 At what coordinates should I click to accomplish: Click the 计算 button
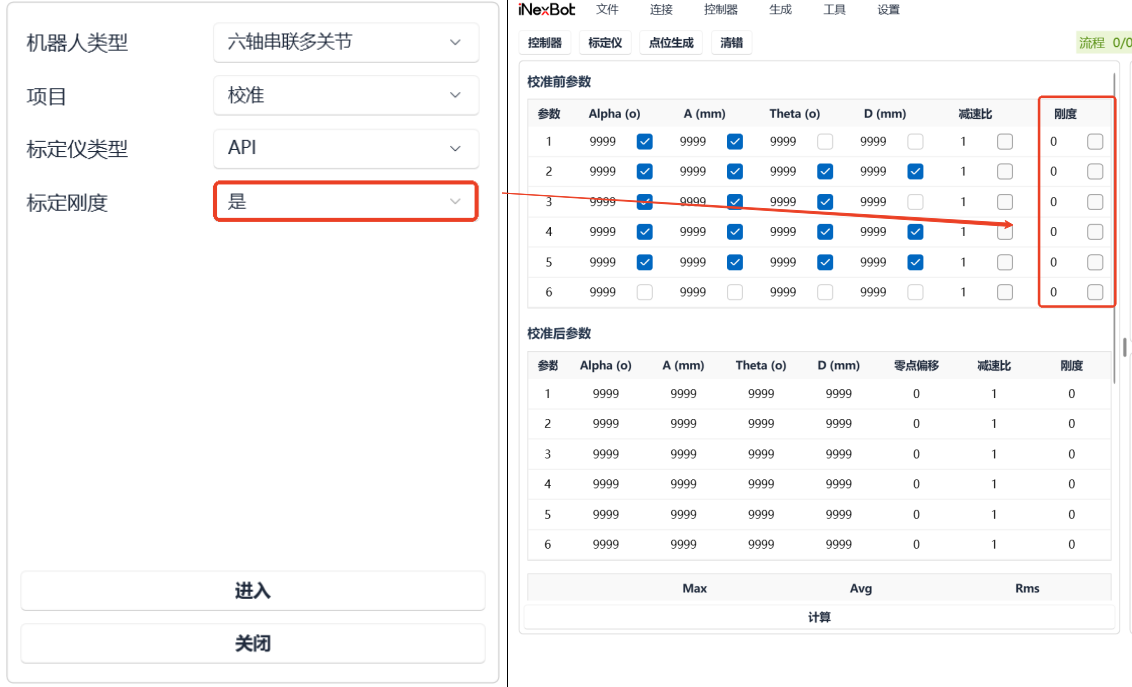pyautogui.click(x=819, y=617)
